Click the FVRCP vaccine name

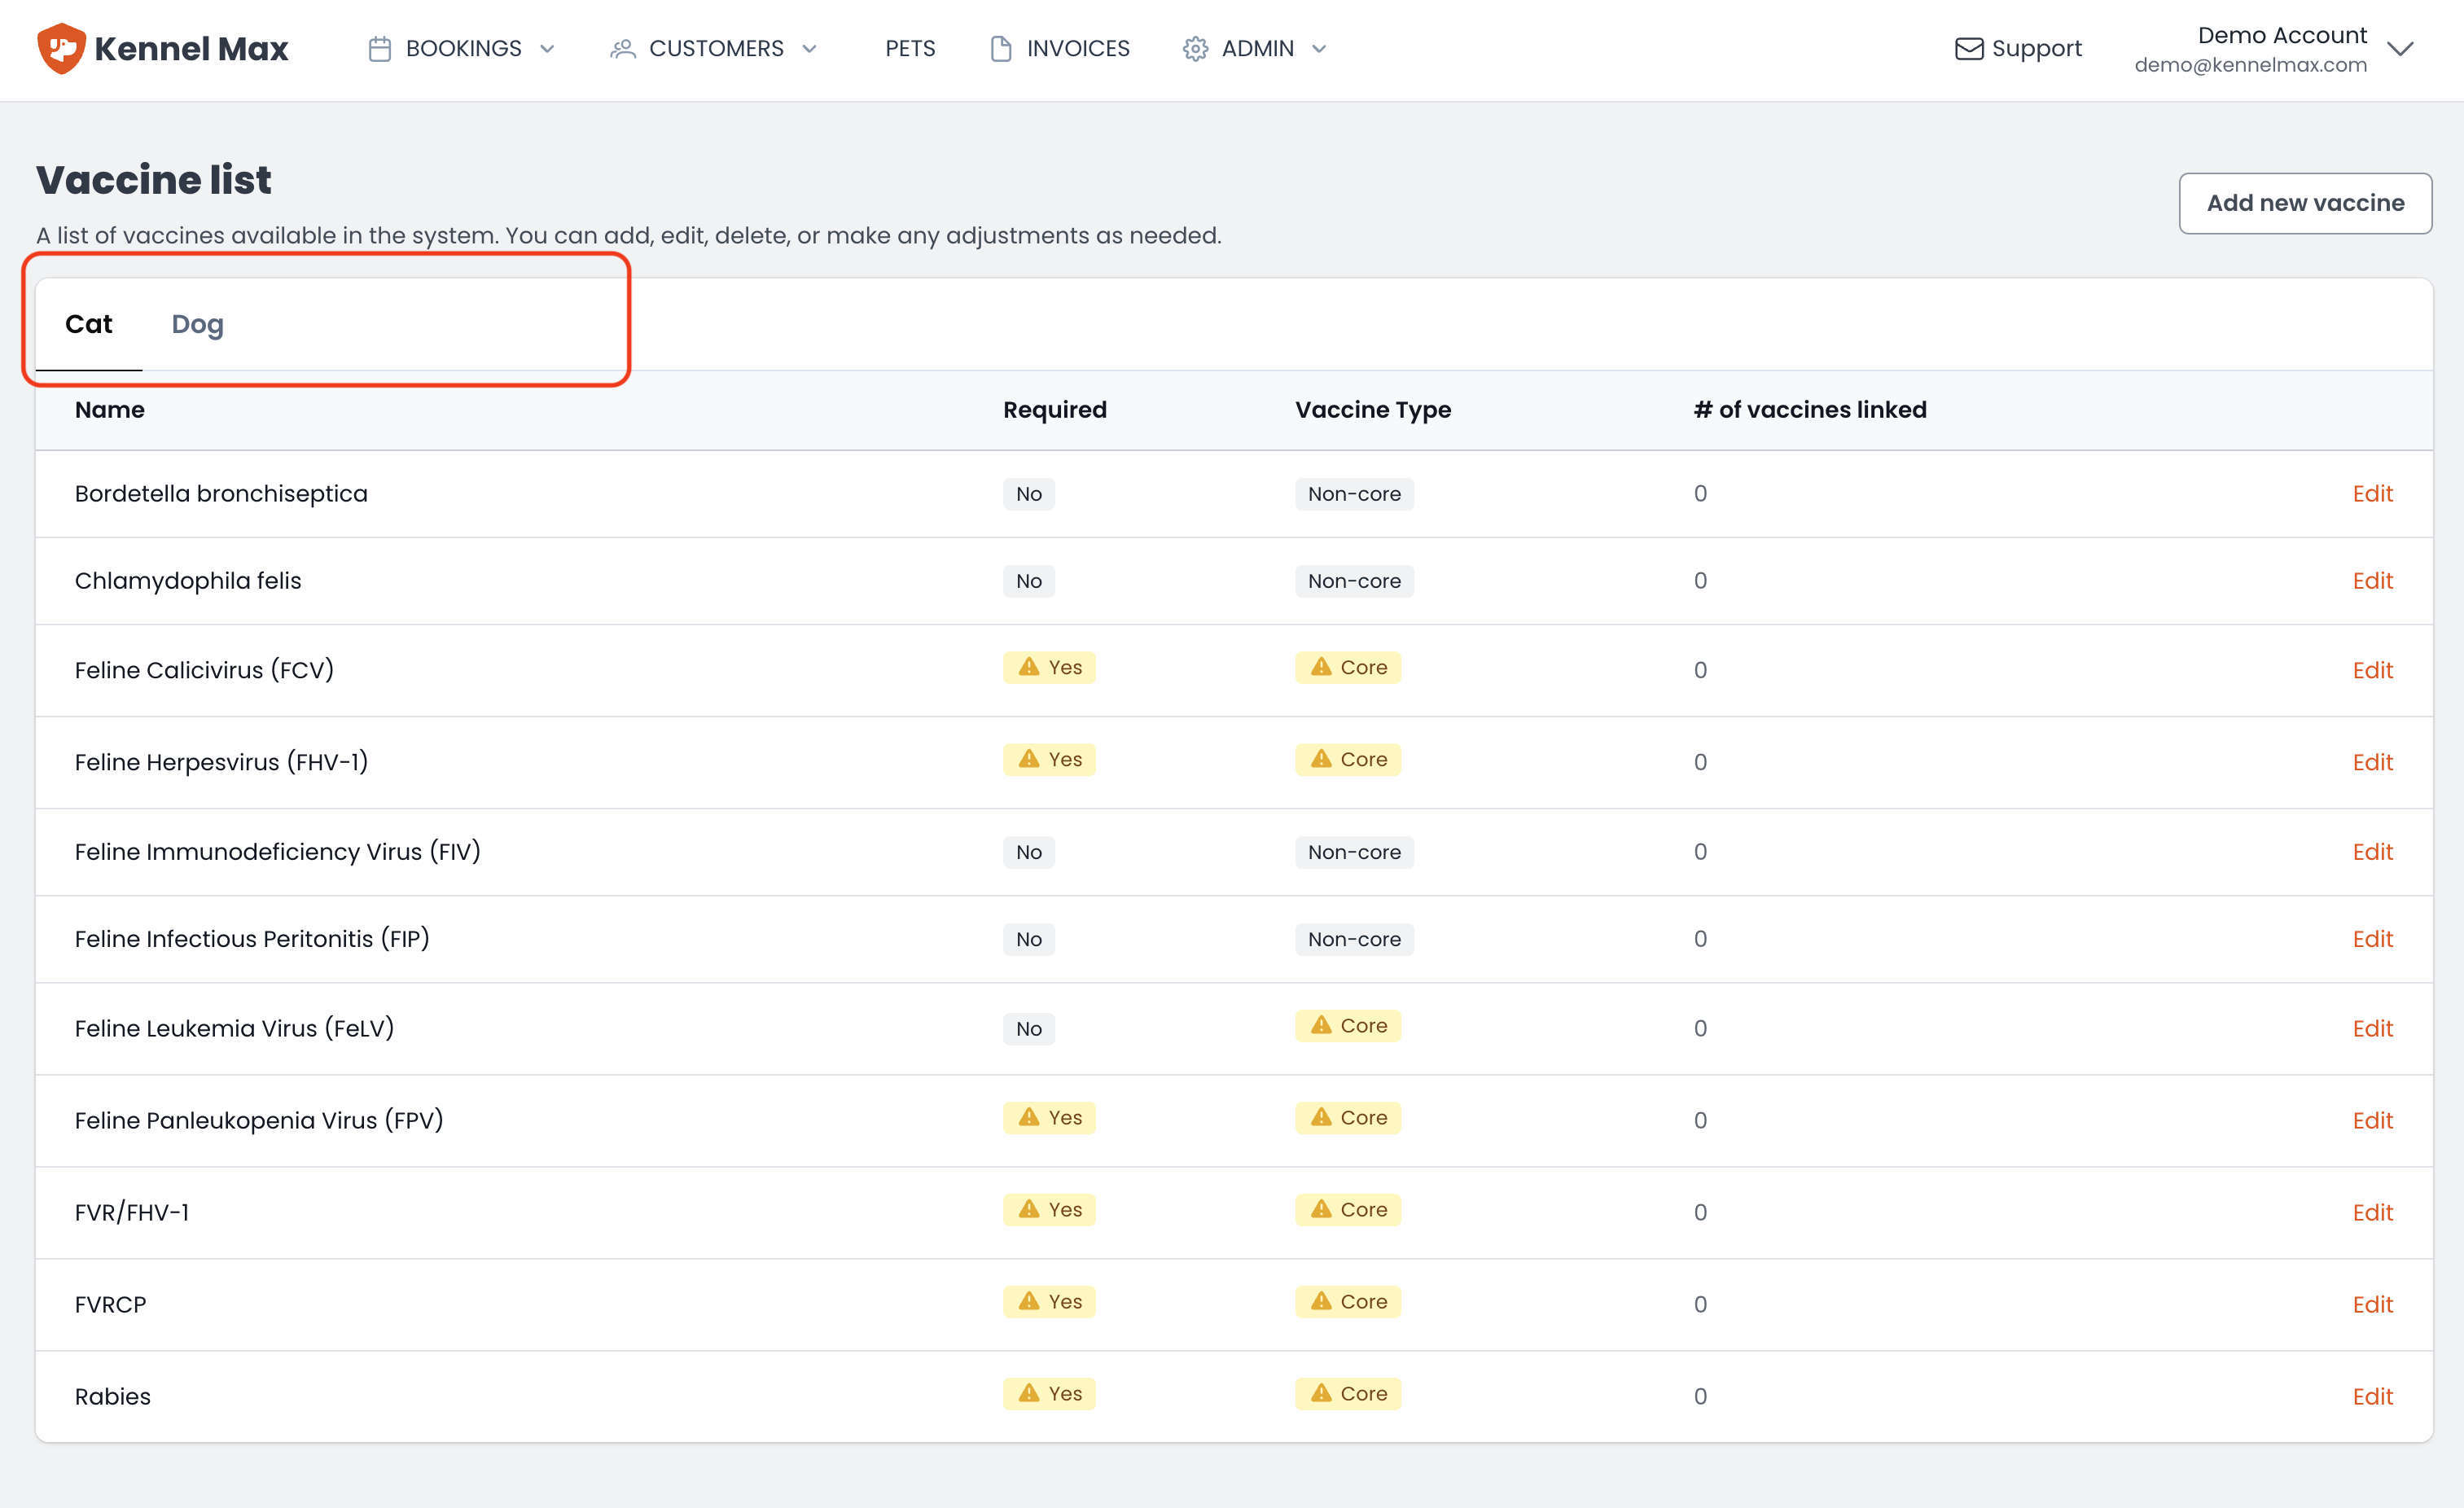pos(110,1305)
